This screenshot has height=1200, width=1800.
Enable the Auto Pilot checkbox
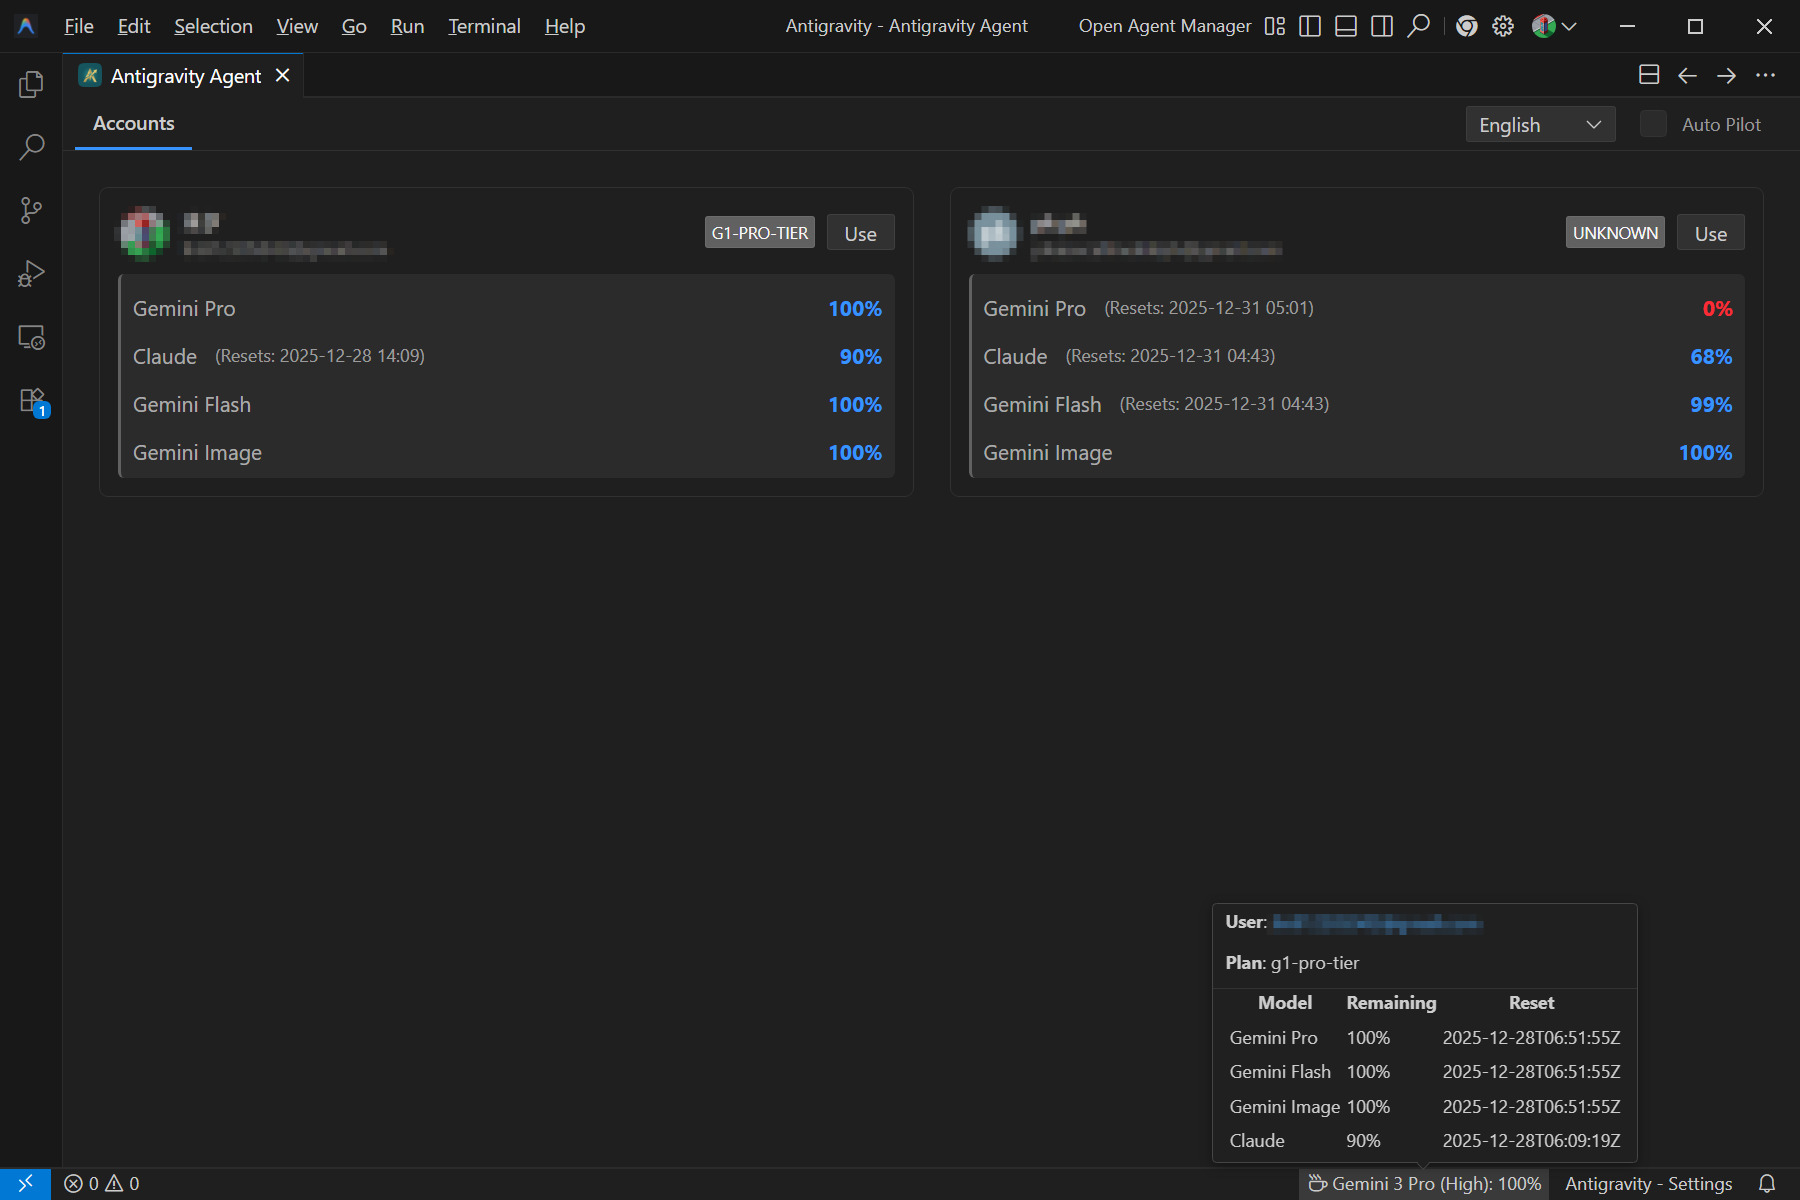point(1654,124)
